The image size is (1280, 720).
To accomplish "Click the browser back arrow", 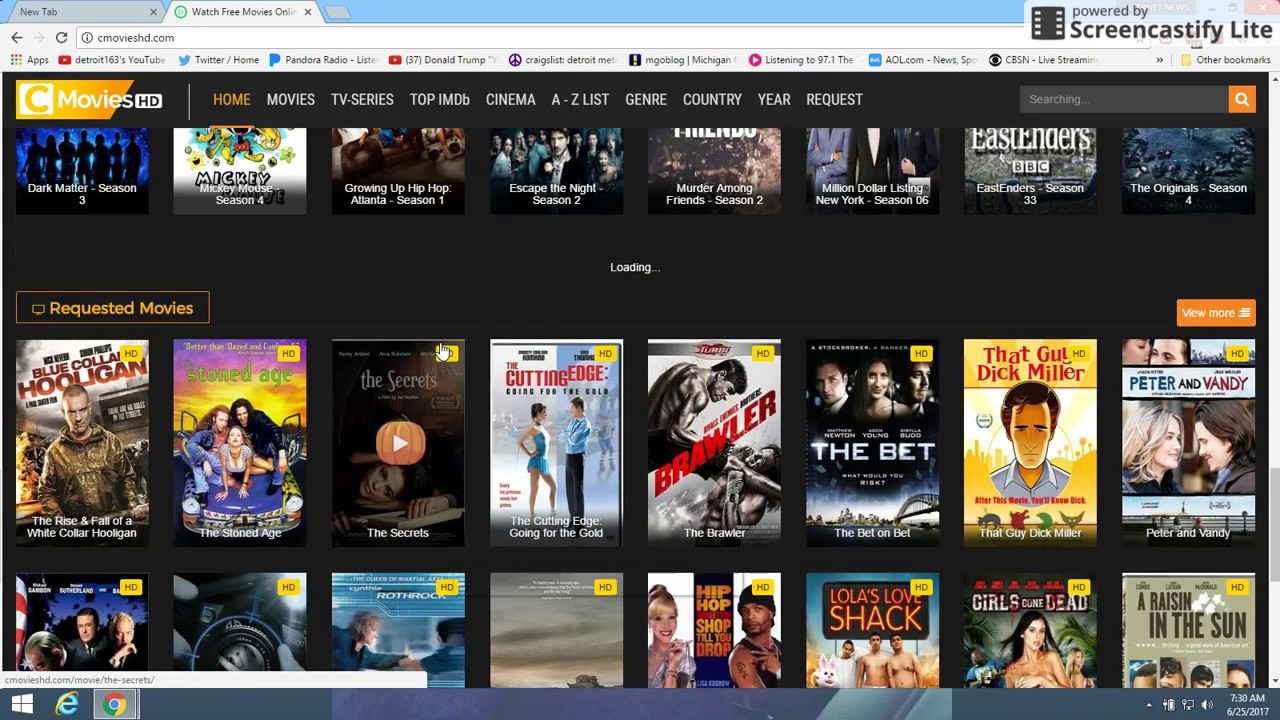I will (x=17, y=37).
